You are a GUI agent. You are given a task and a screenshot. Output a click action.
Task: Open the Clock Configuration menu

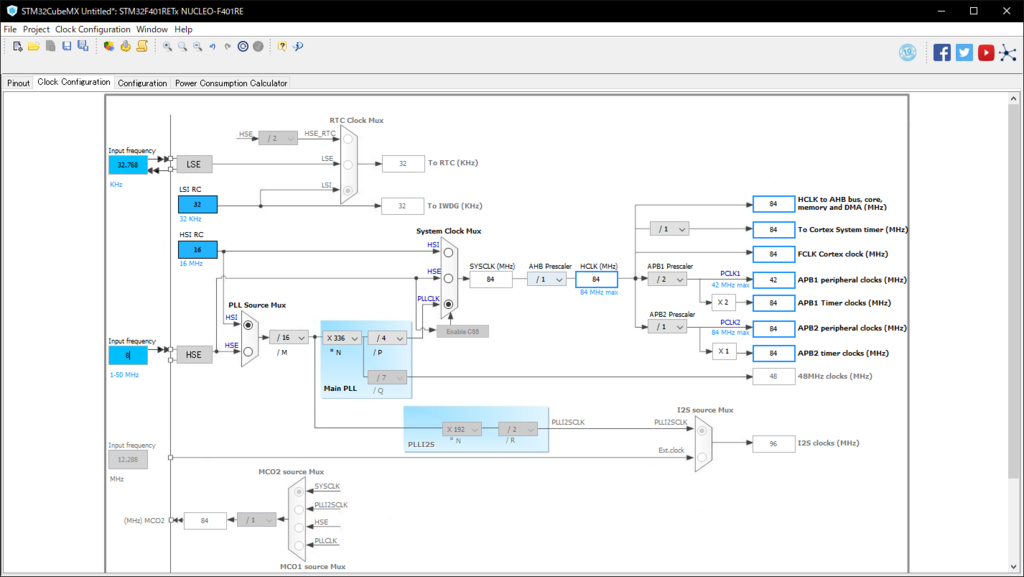tap(93, 29)
